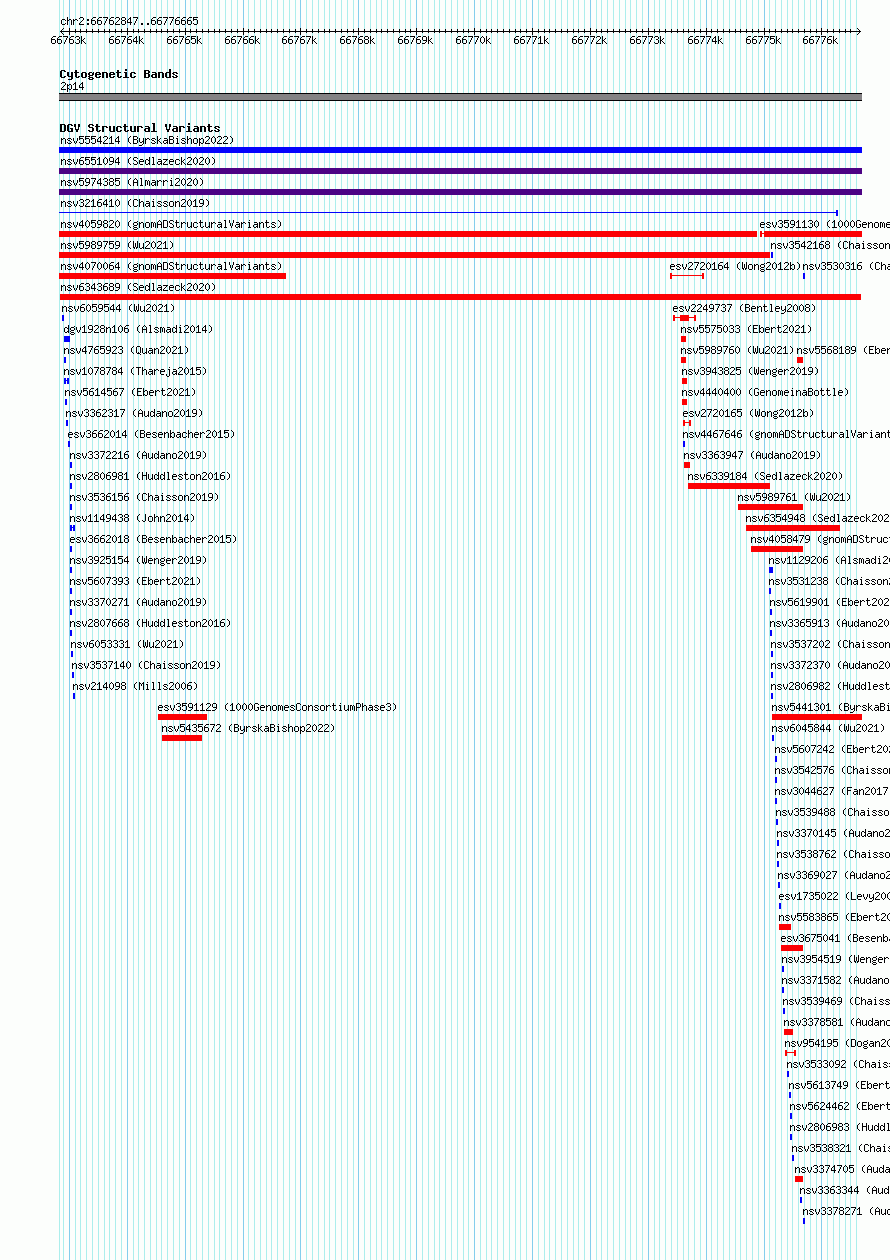890x1260 pixels.
Task: Select the nsv3542168 variant label
Action: tap(830, 245)
